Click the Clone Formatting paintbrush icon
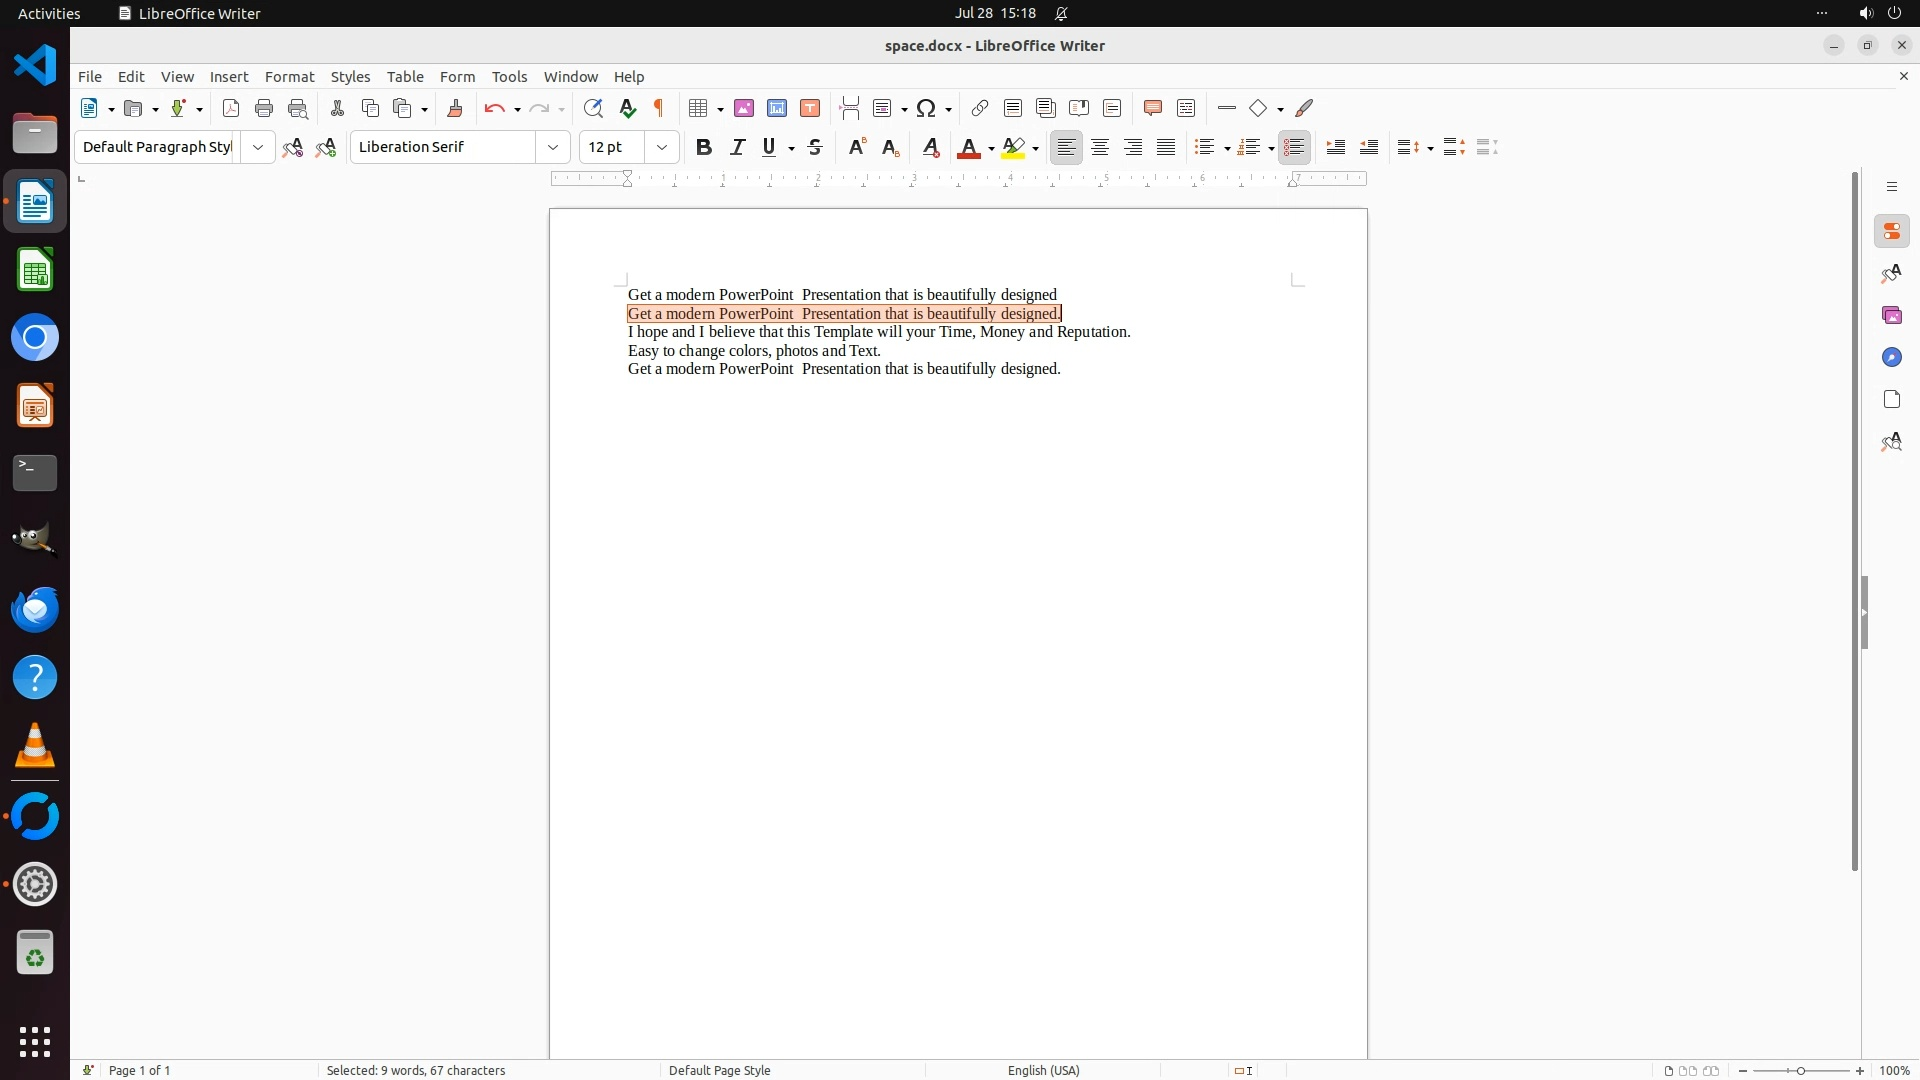This screenshot has height=1080, width=1920. pos(455,108)
